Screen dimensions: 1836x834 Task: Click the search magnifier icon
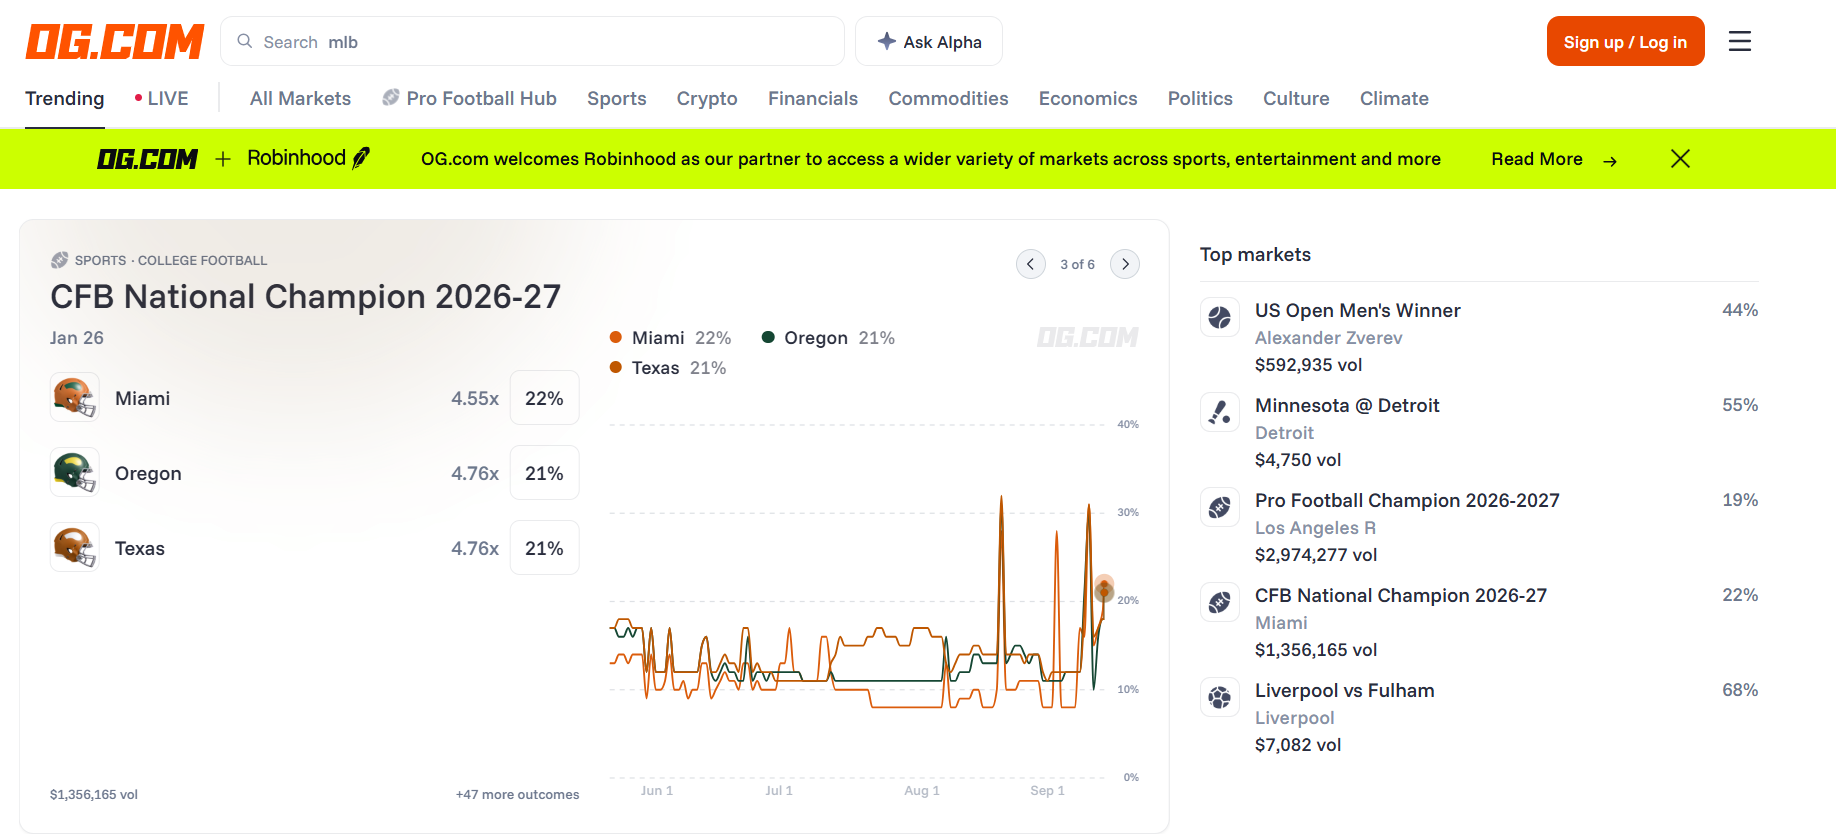point(245,41)
